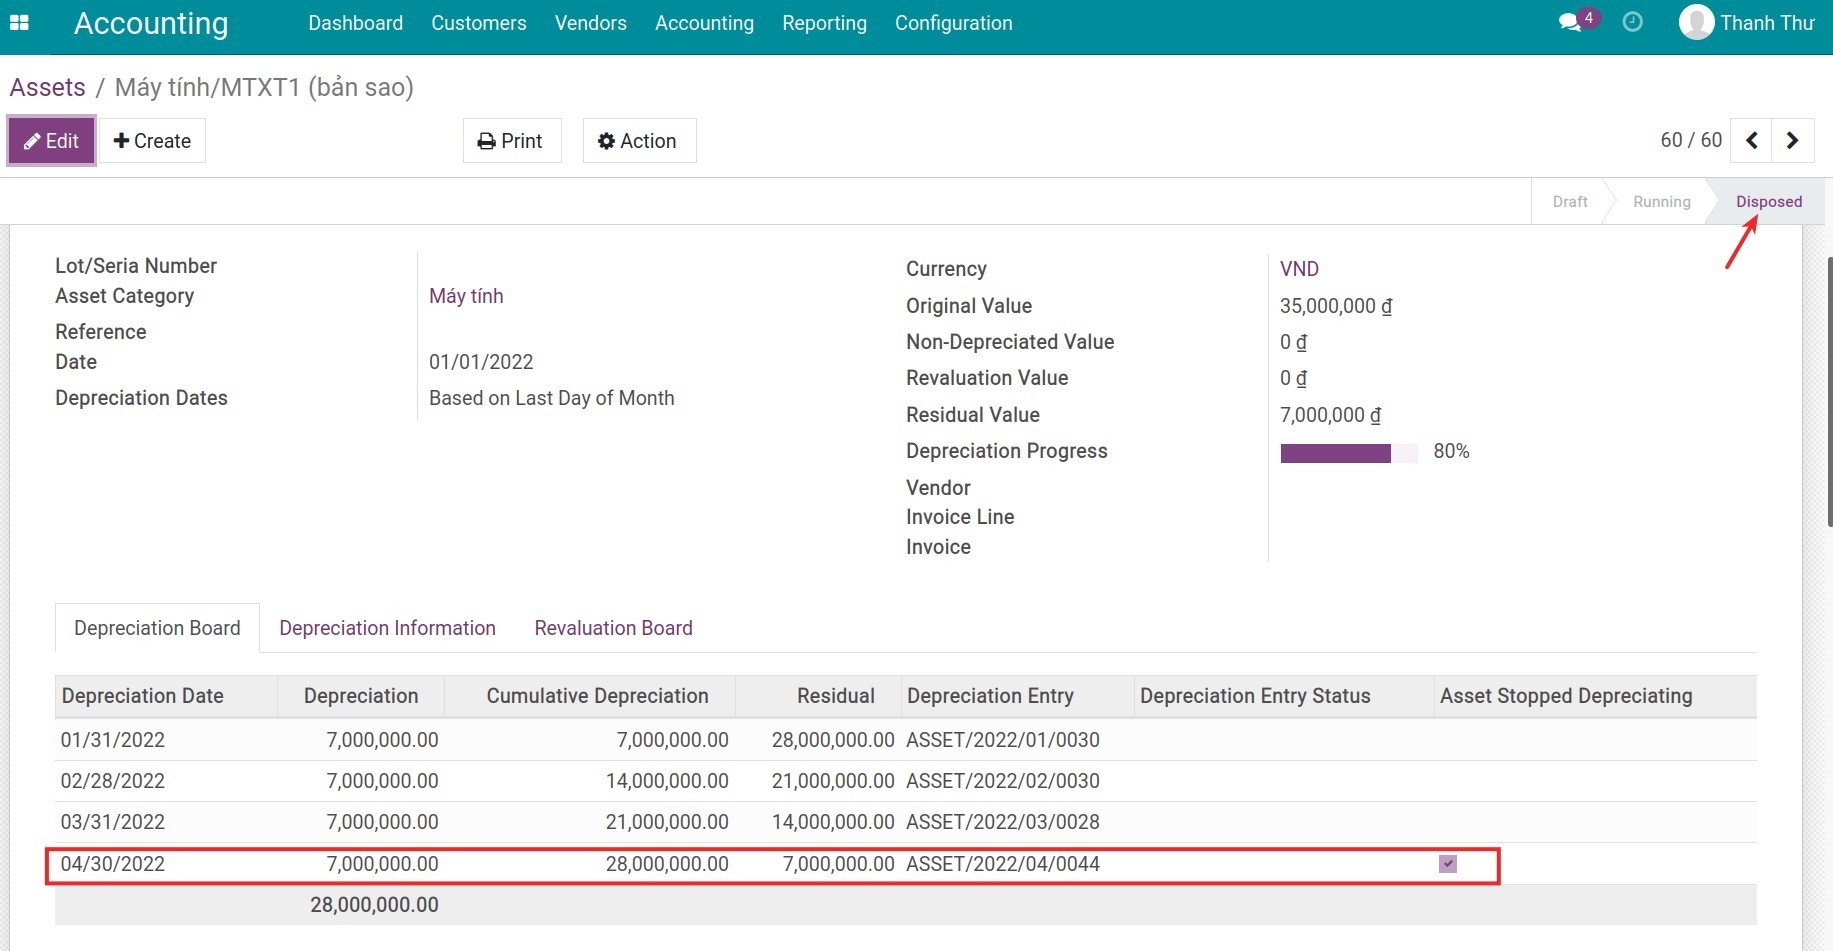Viewport: 1833px width, 951px height.
Task: Go to previous record with left arrow
Action: [1752, 141]
